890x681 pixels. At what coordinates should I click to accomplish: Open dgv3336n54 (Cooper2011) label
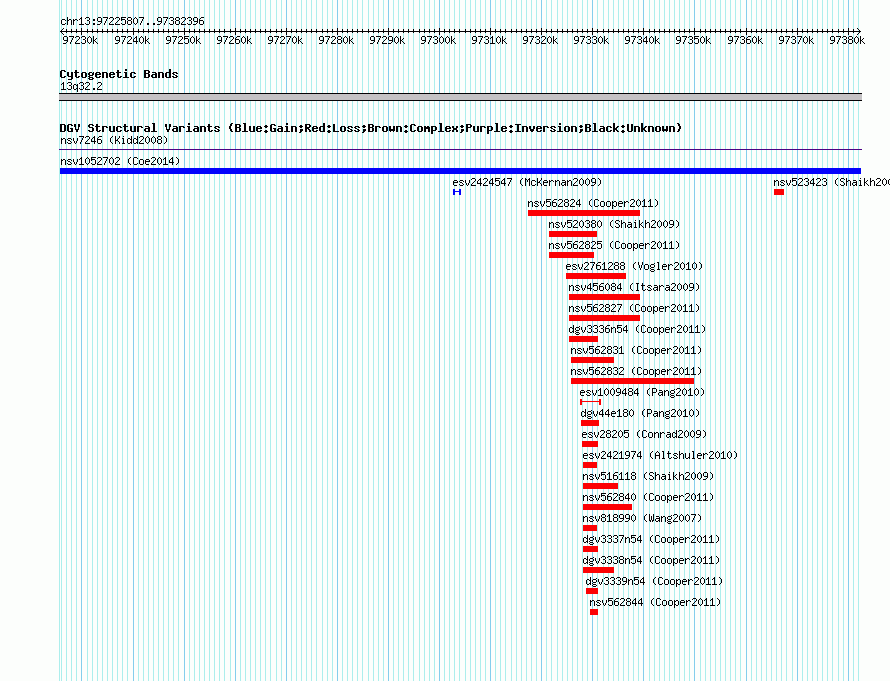tap(637, 329)
